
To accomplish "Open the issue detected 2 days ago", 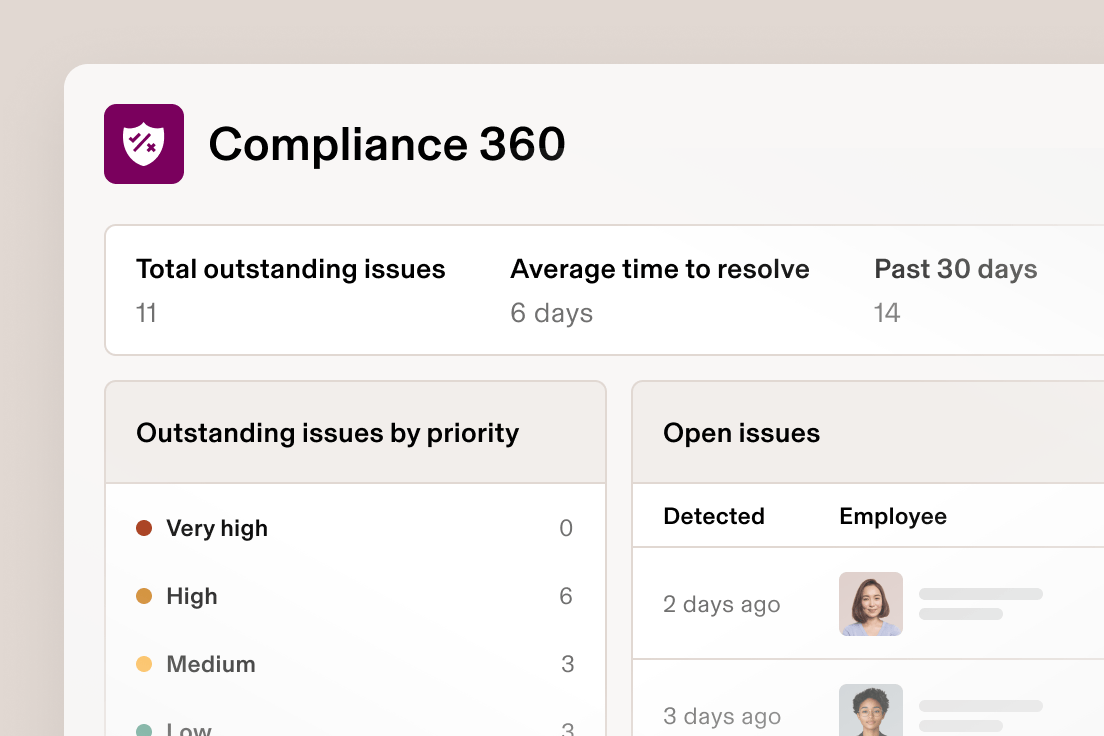I will coord(721,604).
